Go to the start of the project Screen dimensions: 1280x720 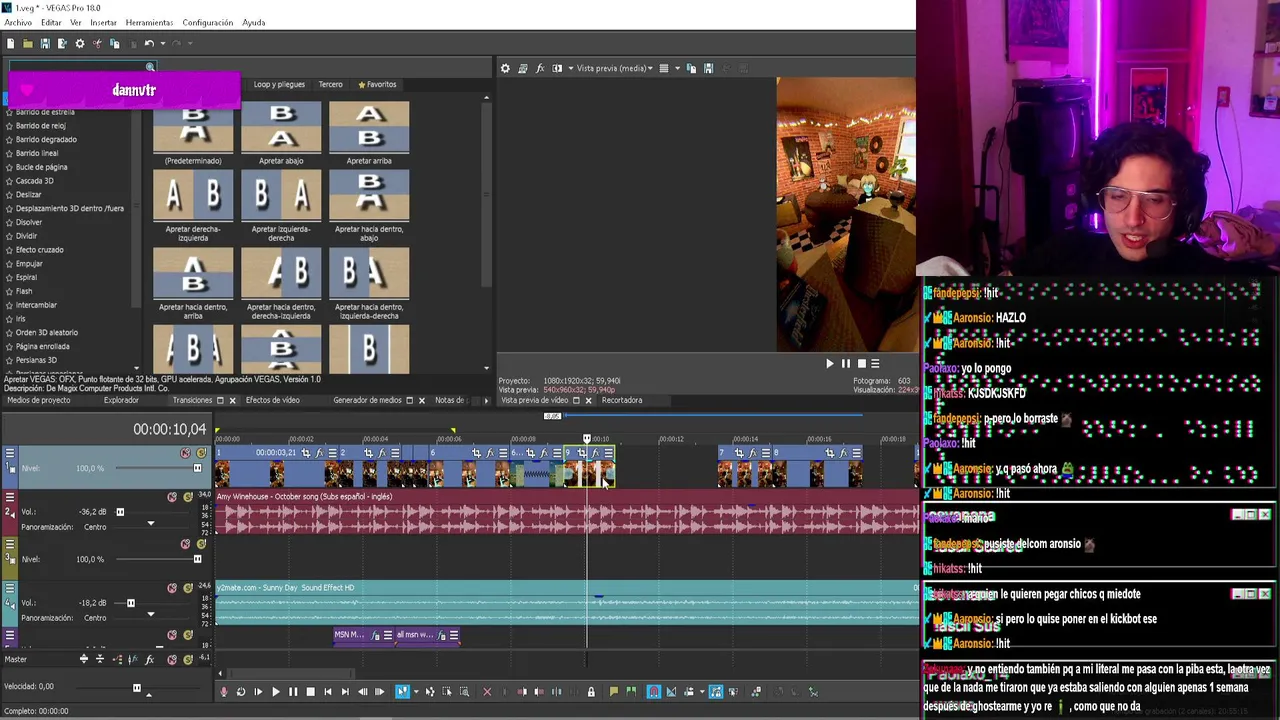tap(328, 691)
